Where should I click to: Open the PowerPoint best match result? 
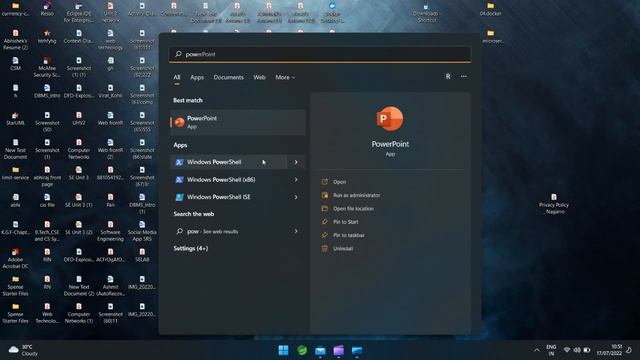[238, 122]
